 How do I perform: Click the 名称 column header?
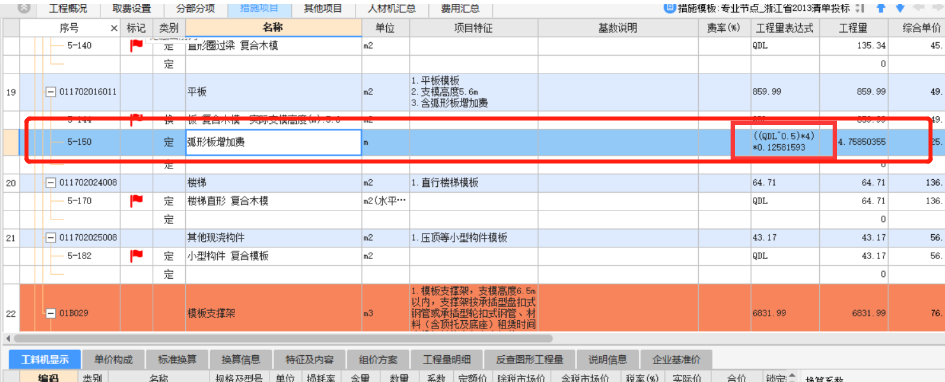(274, 28)
